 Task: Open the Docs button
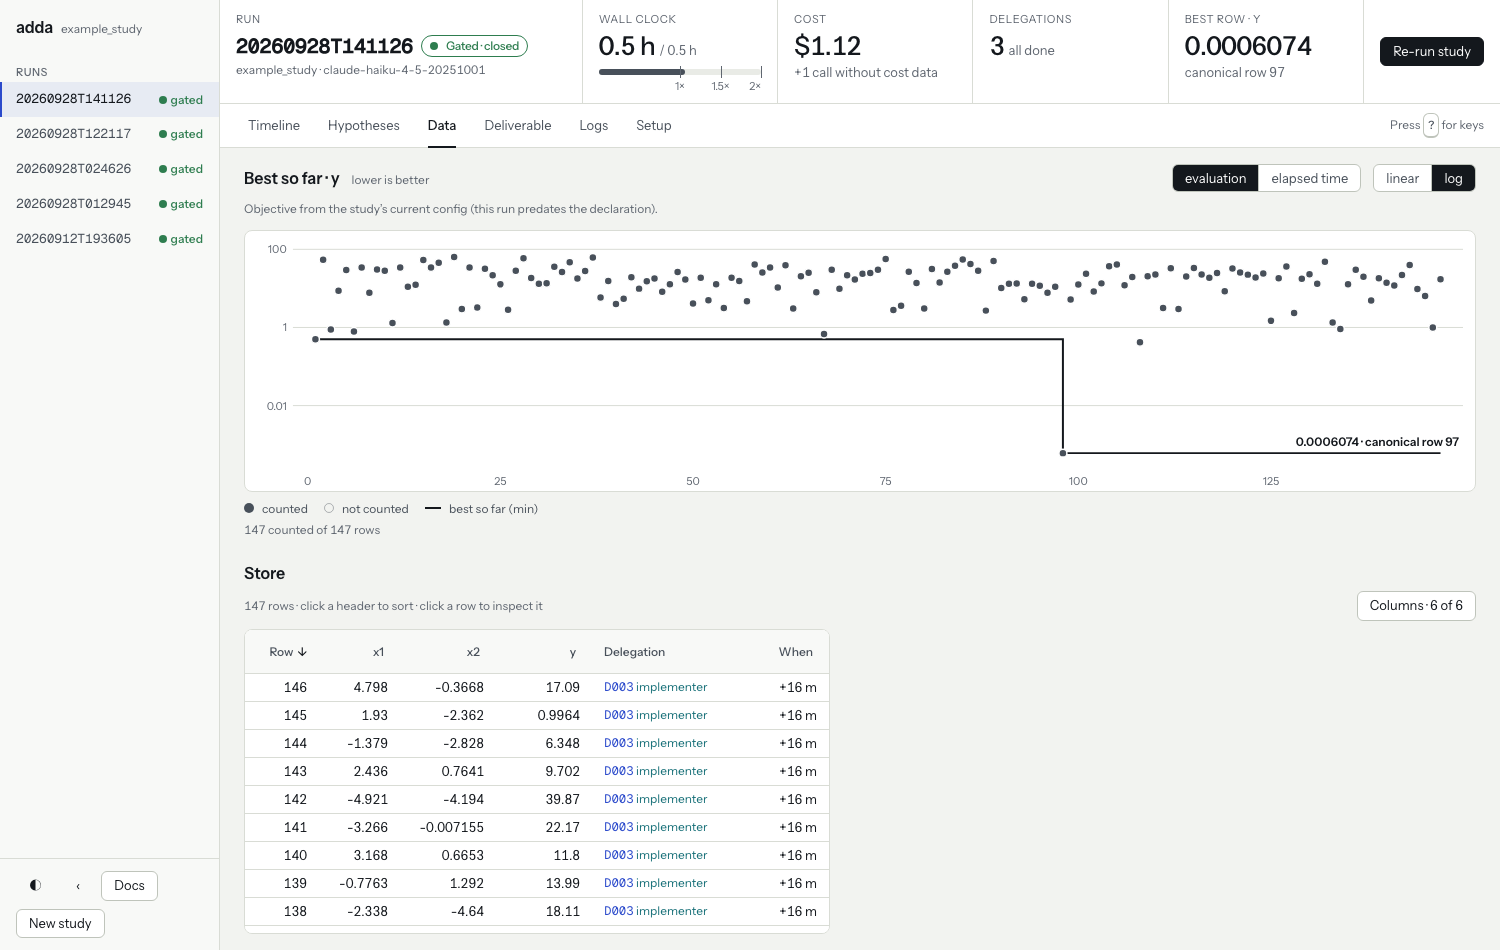click(129, 885)
